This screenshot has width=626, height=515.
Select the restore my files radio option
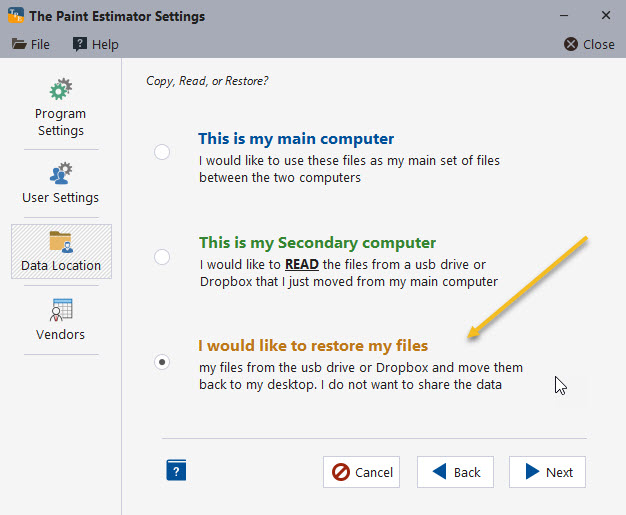(x=162, y=362)
